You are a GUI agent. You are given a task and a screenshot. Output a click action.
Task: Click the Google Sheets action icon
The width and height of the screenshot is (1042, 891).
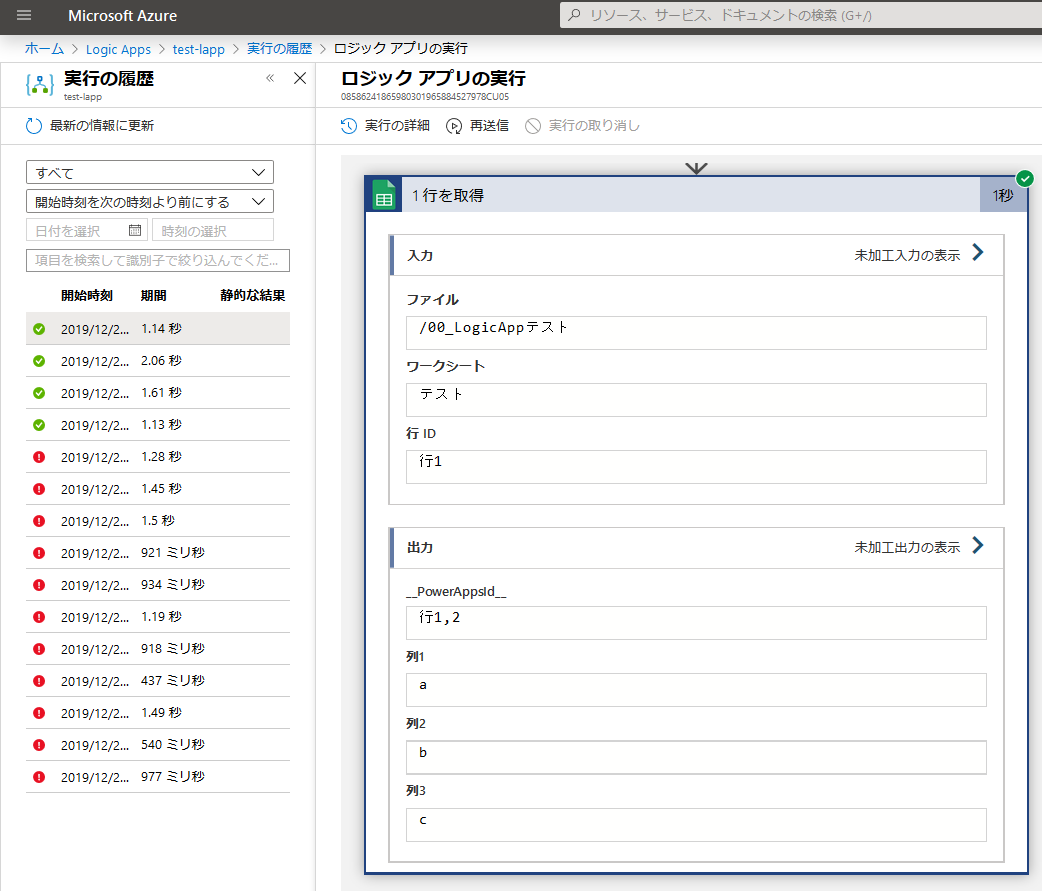pos(383,195)
